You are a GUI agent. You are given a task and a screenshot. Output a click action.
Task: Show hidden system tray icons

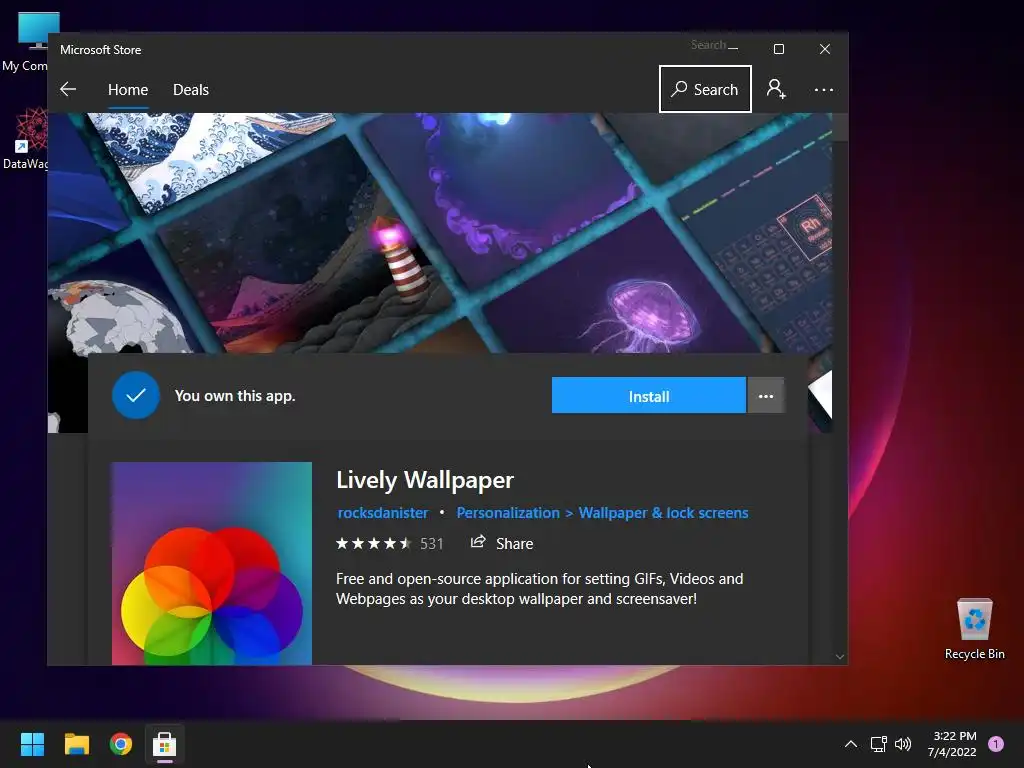[x=851, y=744]
